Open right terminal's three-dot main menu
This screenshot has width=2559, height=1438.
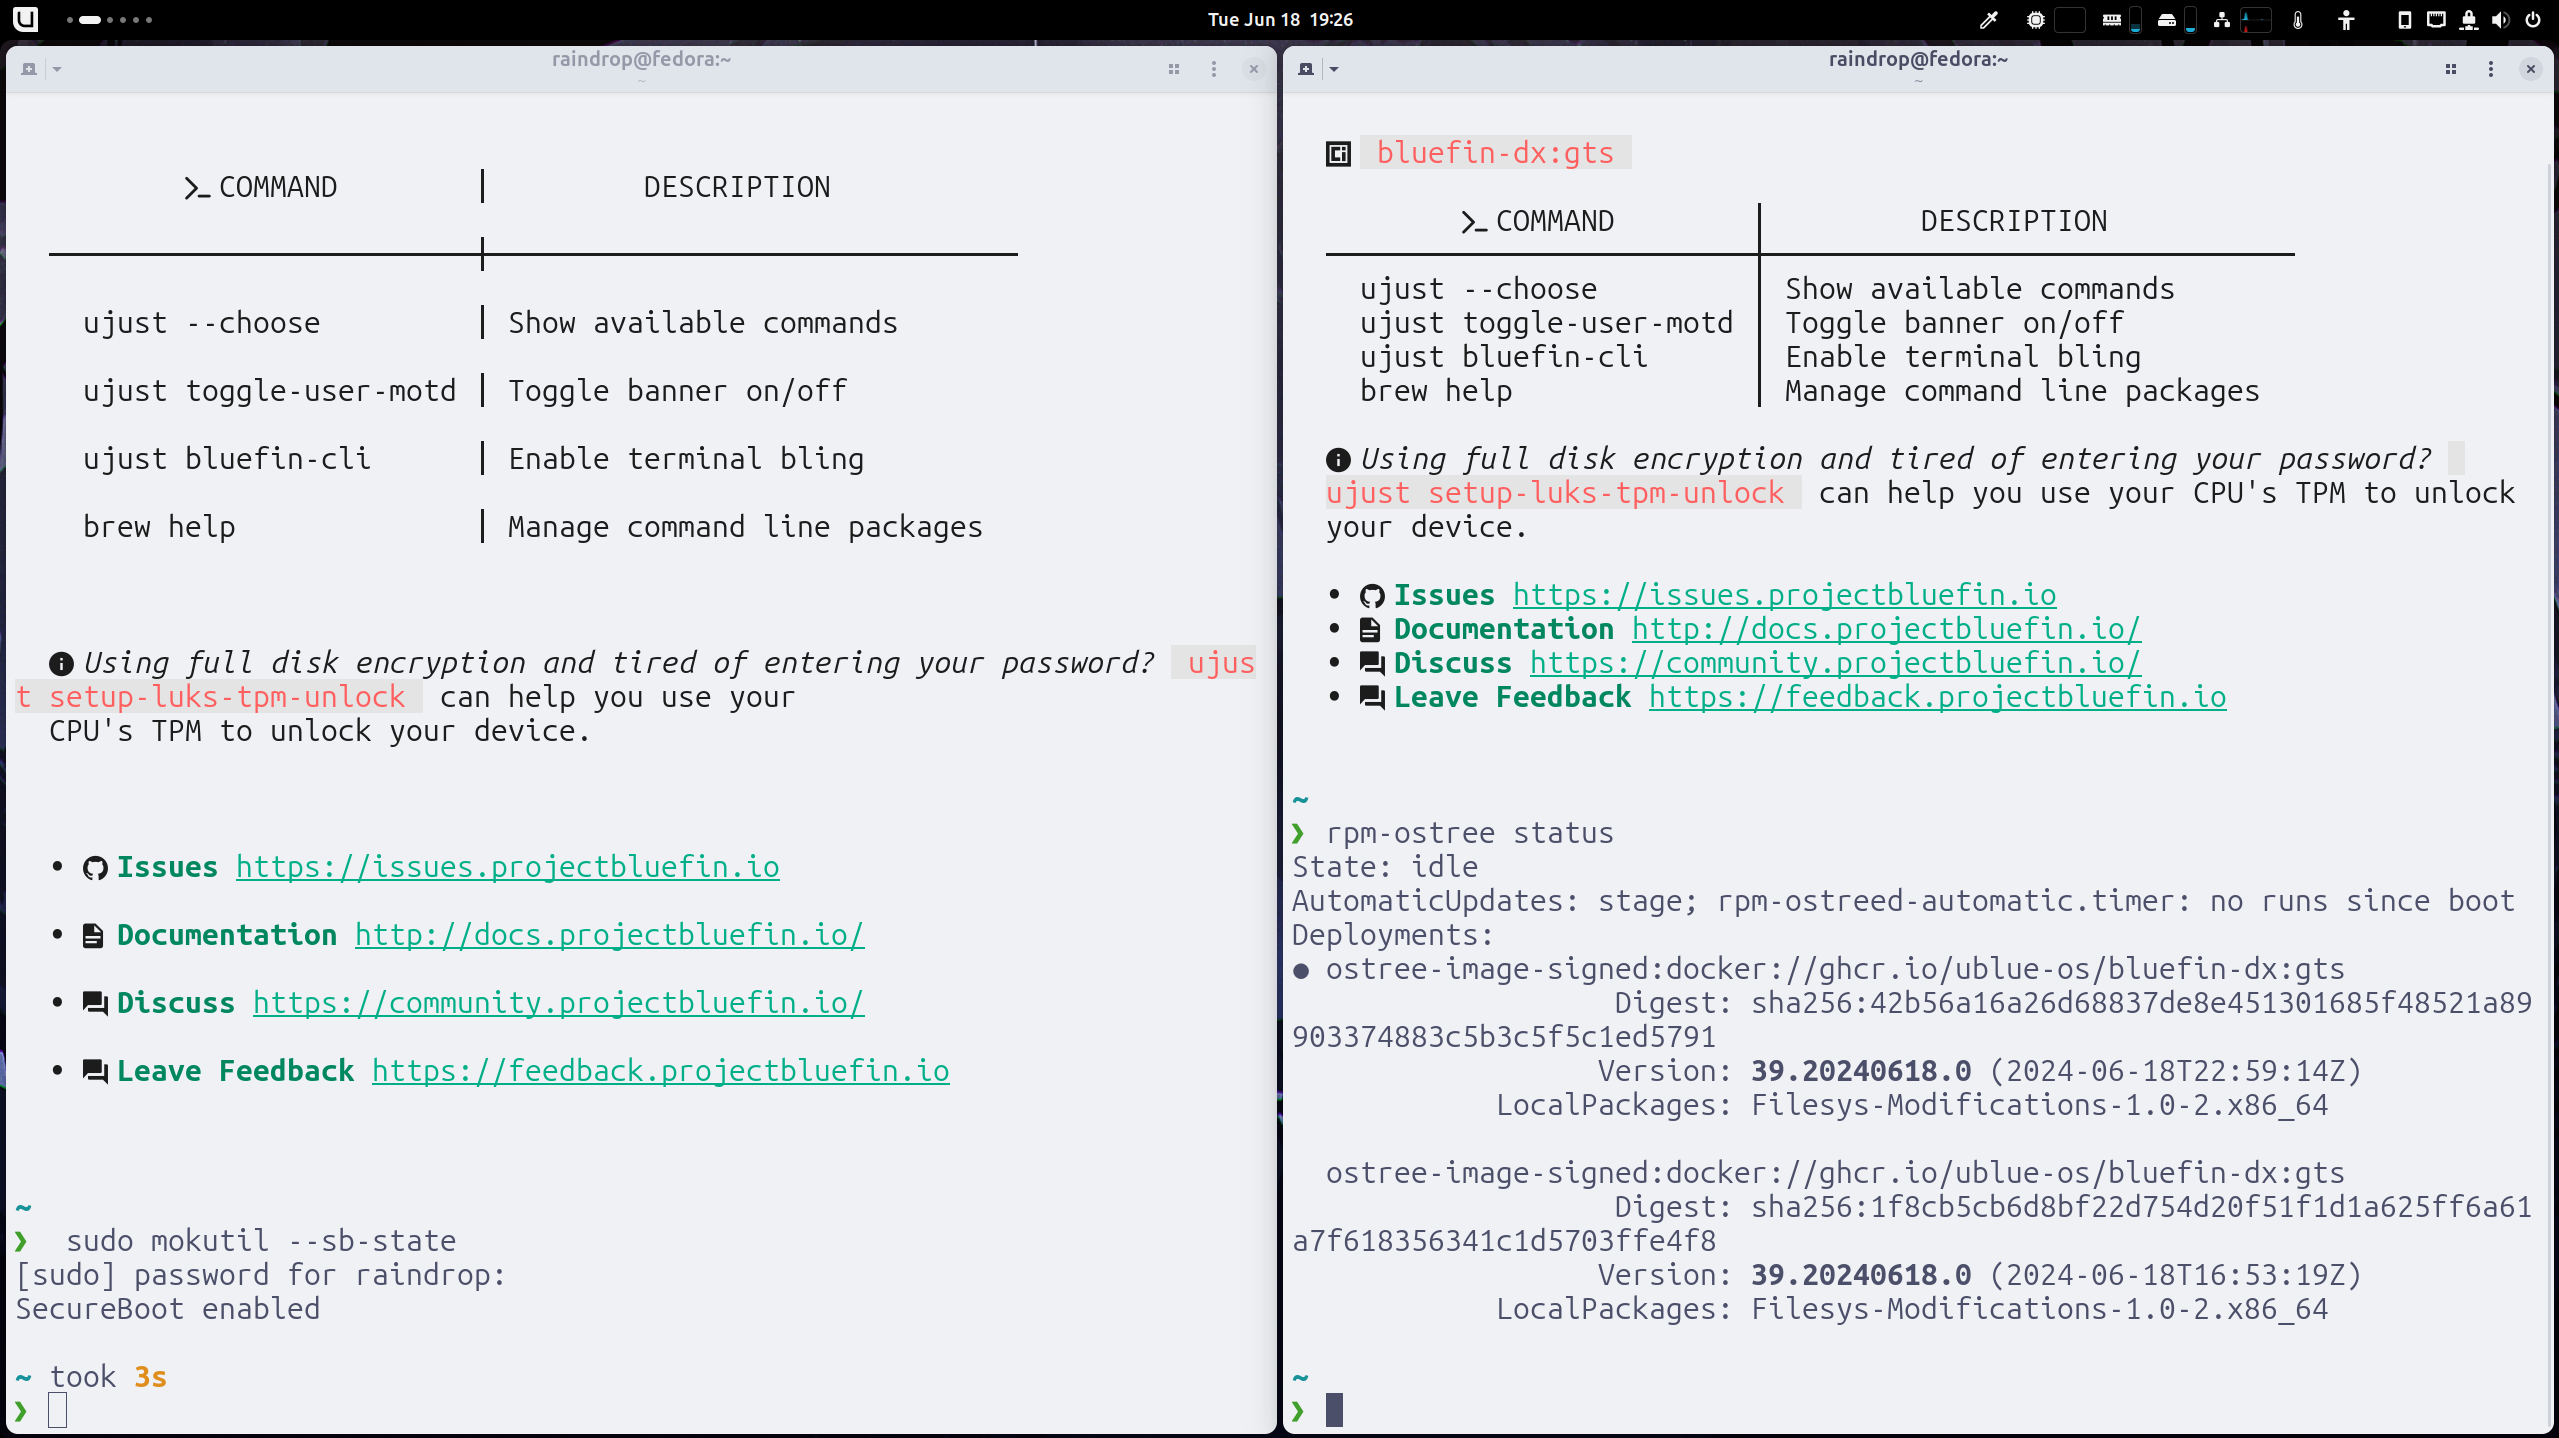(2491, 69)
